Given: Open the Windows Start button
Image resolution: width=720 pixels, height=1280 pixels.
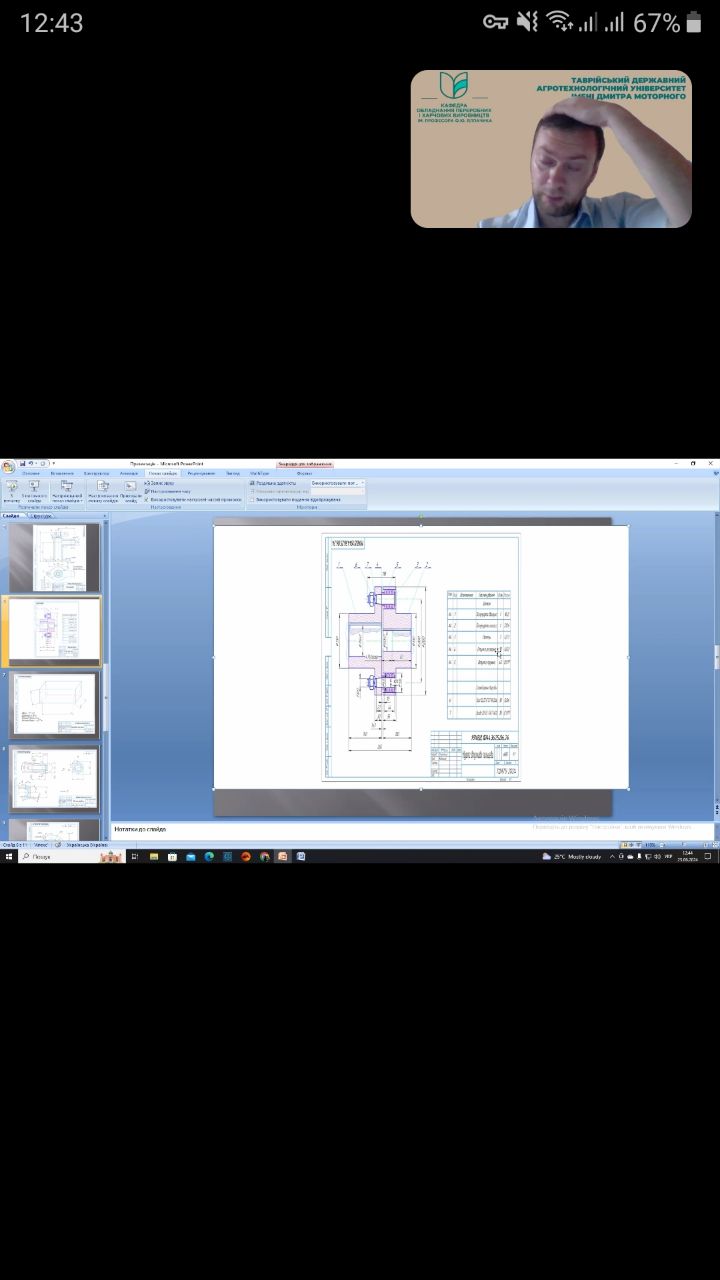Looking at the screenshot, I should (x=8, y=857).
